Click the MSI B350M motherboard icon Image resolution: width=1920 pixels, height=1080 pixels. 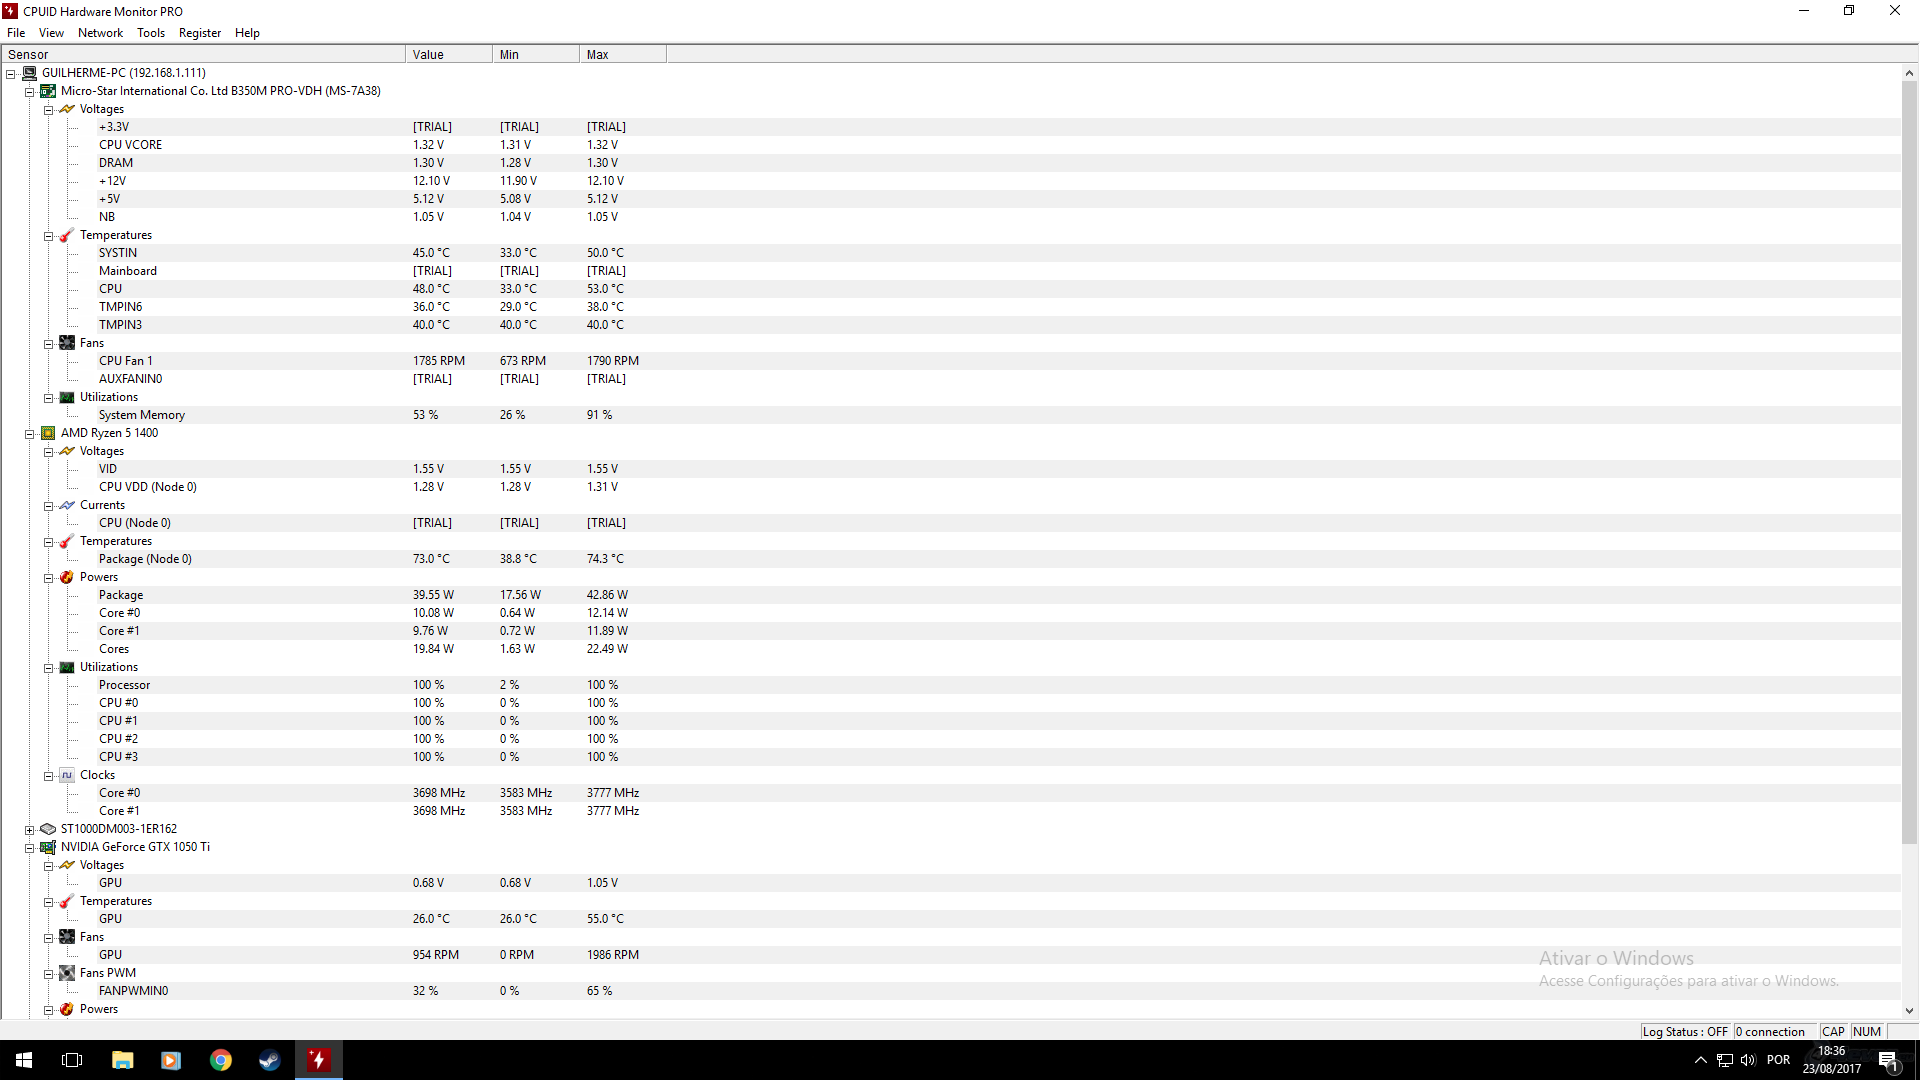(48, 91)
